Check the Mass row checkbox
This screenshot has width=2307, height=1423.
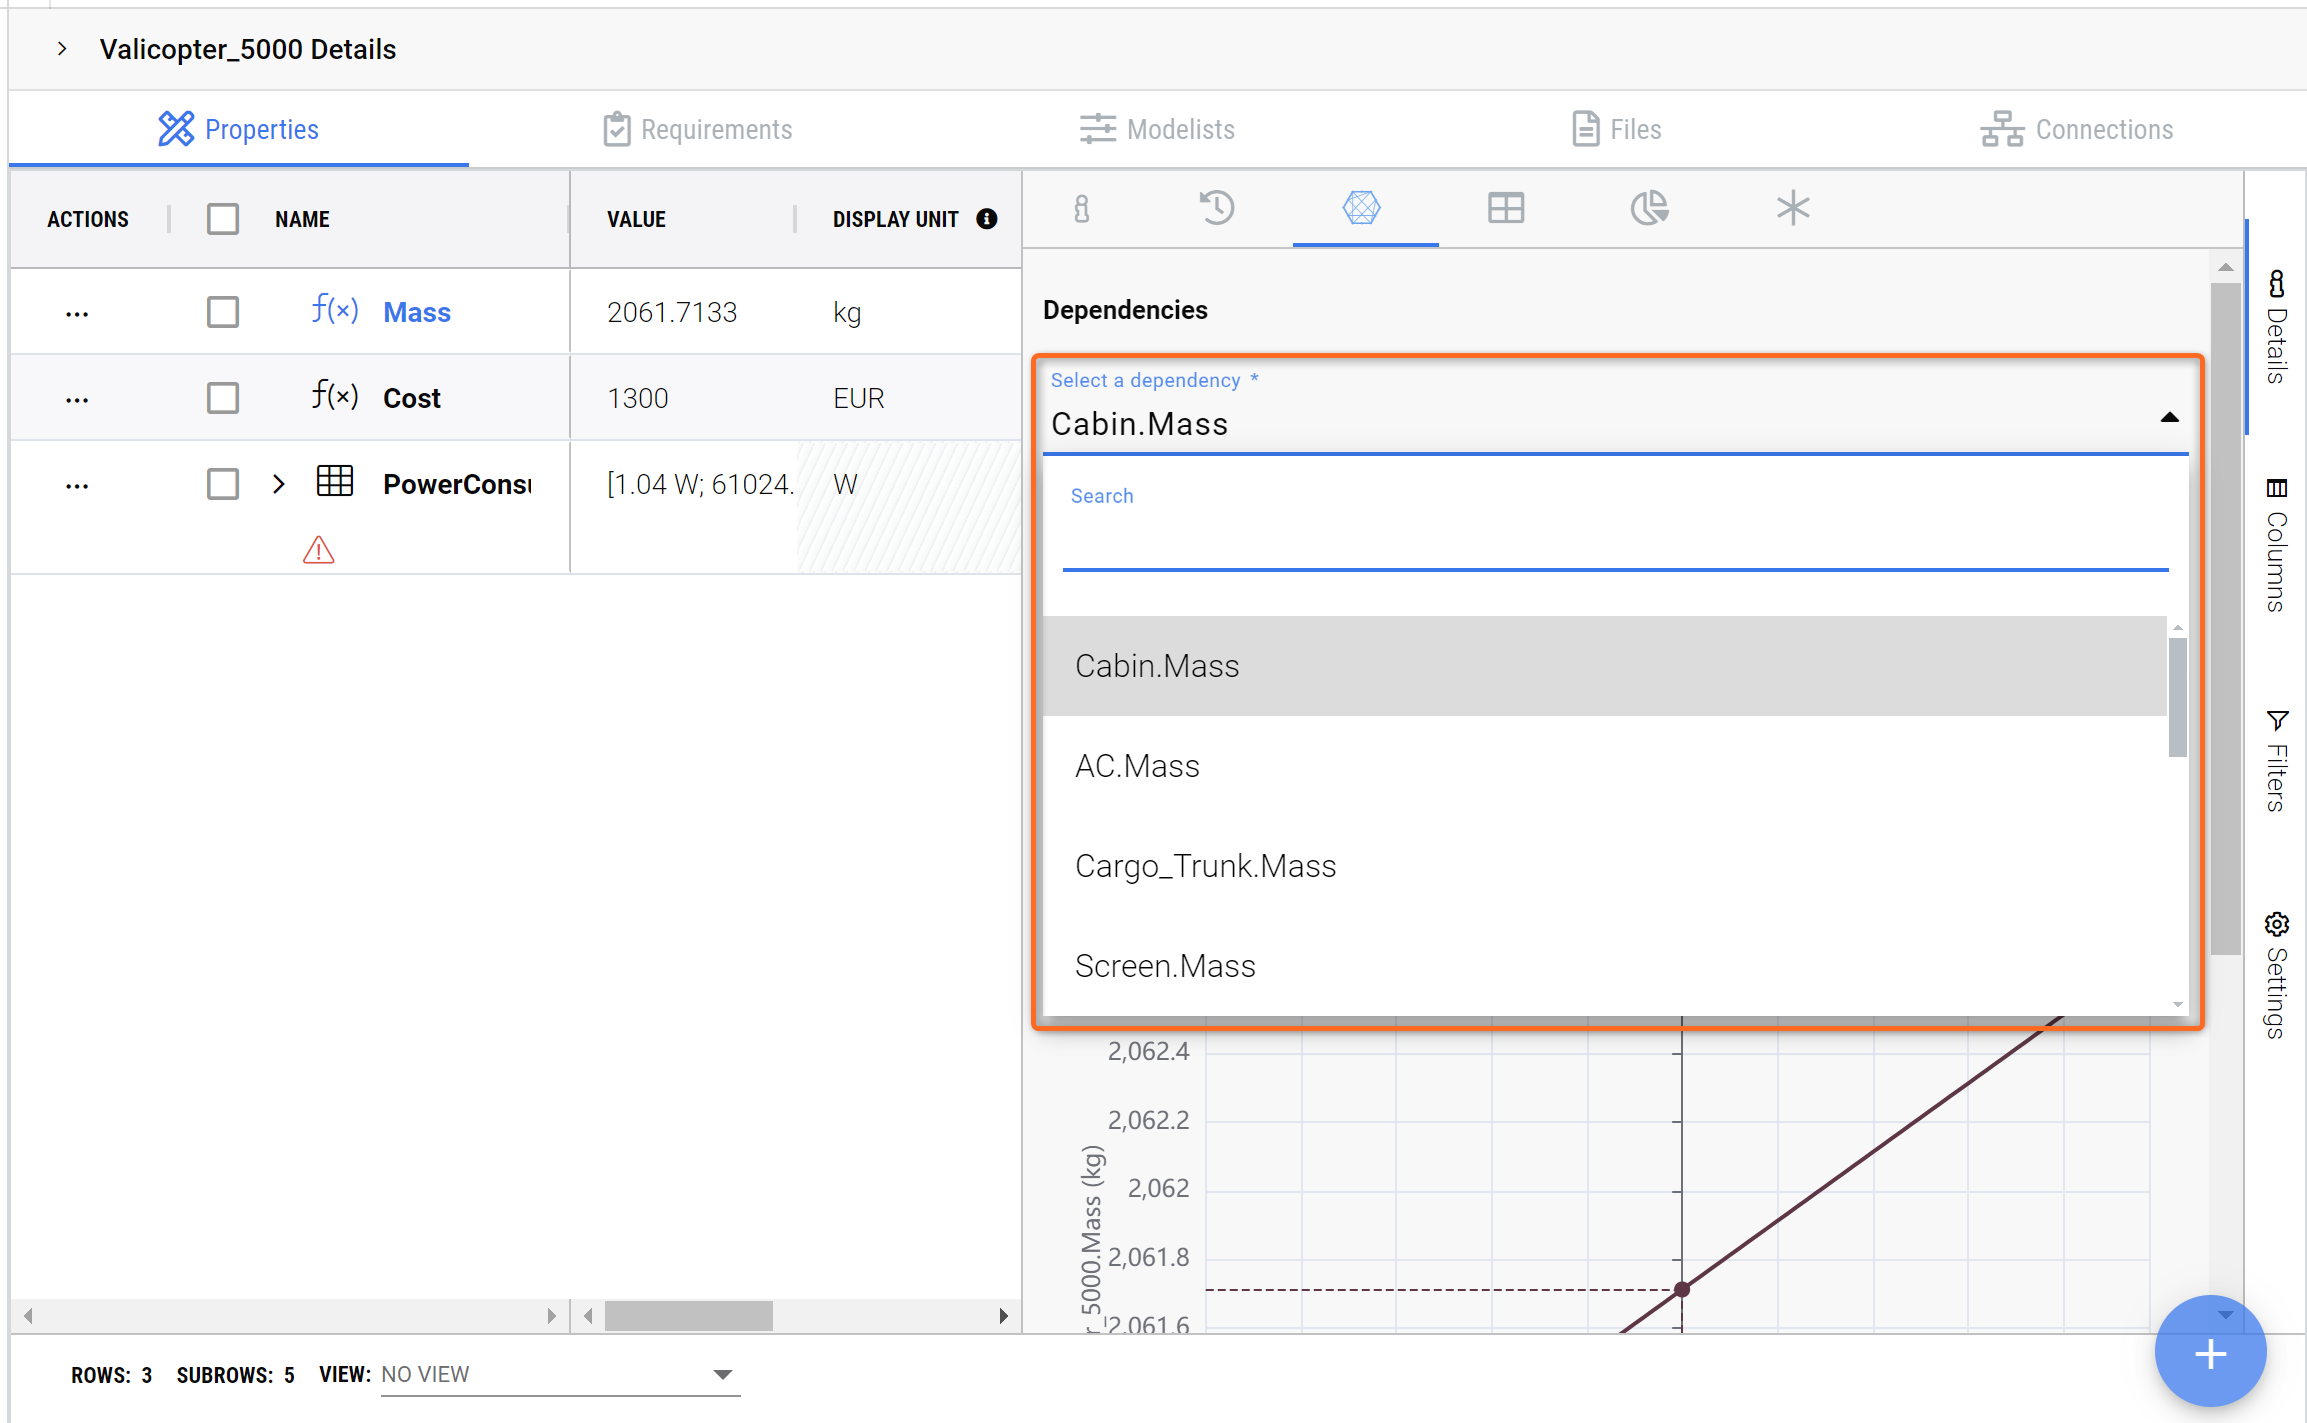[222, 312]
